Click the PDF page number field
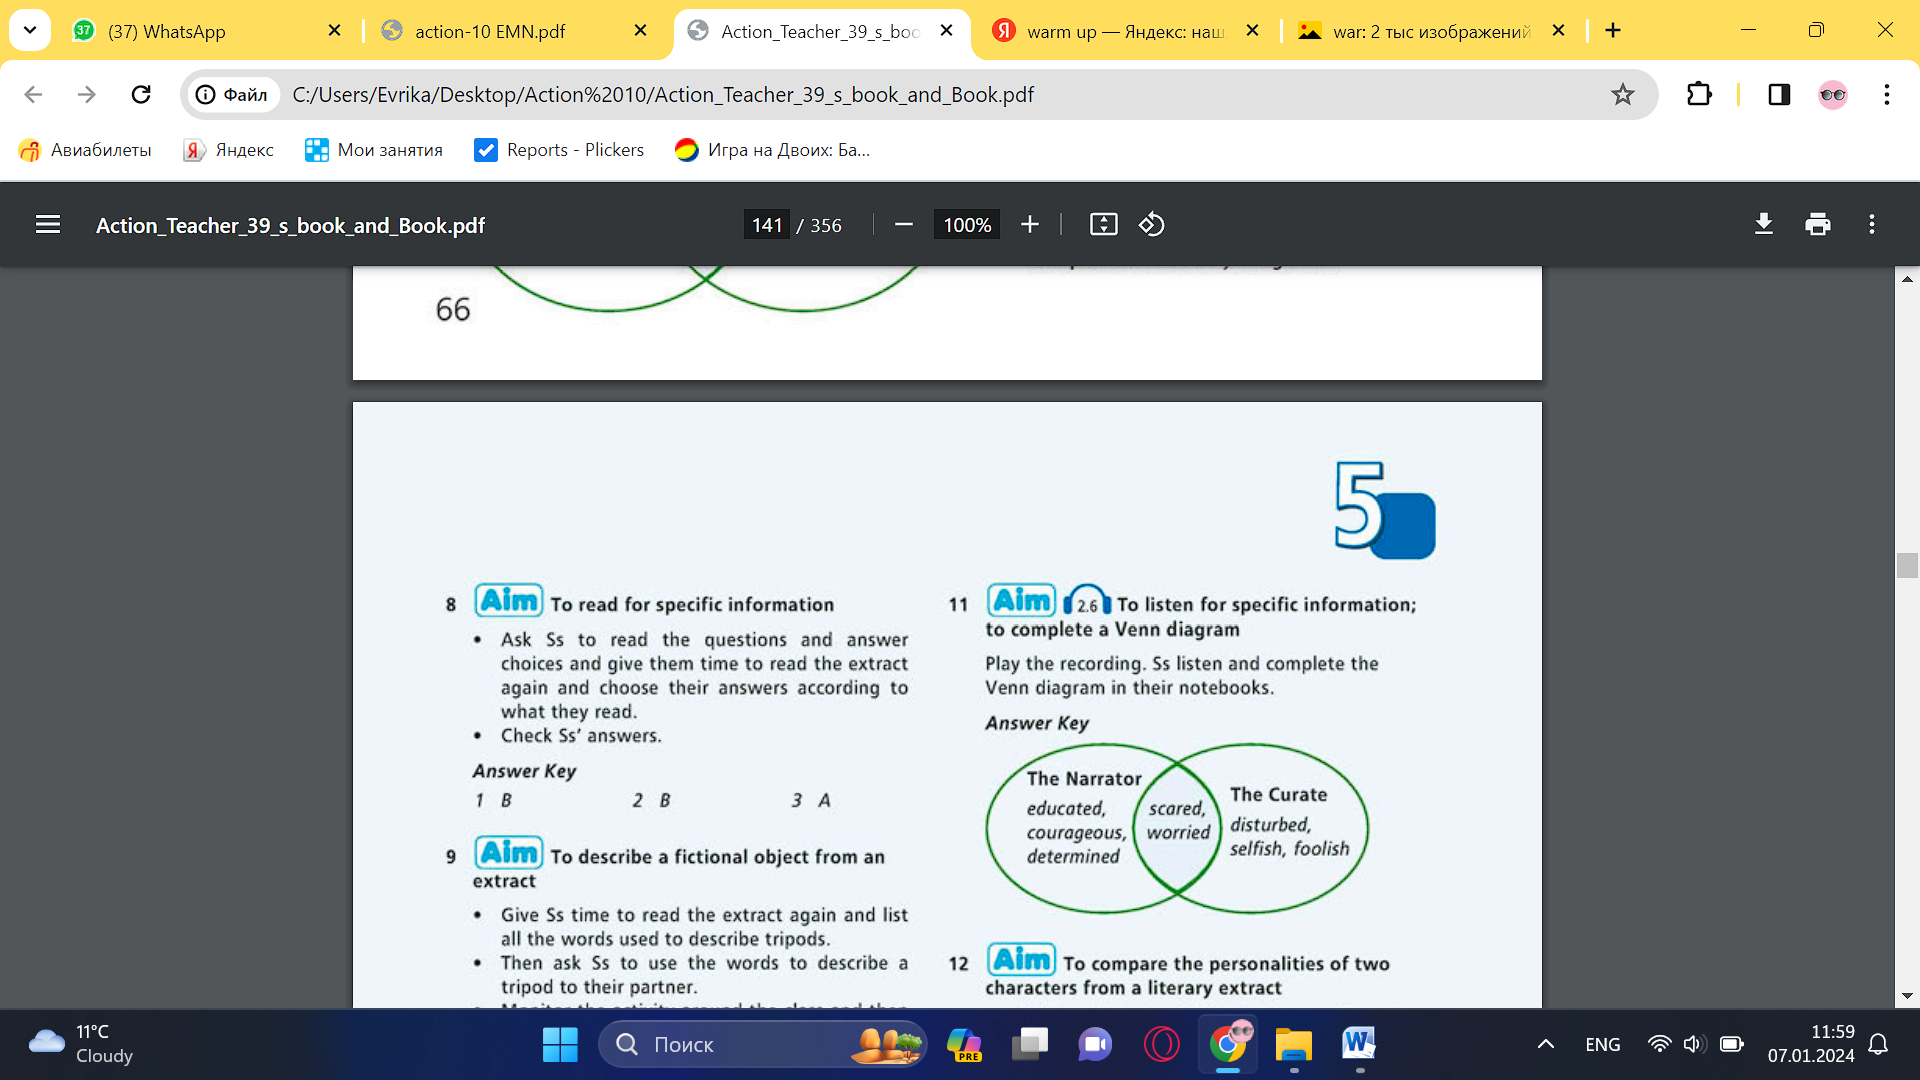The width and height of the screenshot is (1920, 1080). [x=767, y=225]
